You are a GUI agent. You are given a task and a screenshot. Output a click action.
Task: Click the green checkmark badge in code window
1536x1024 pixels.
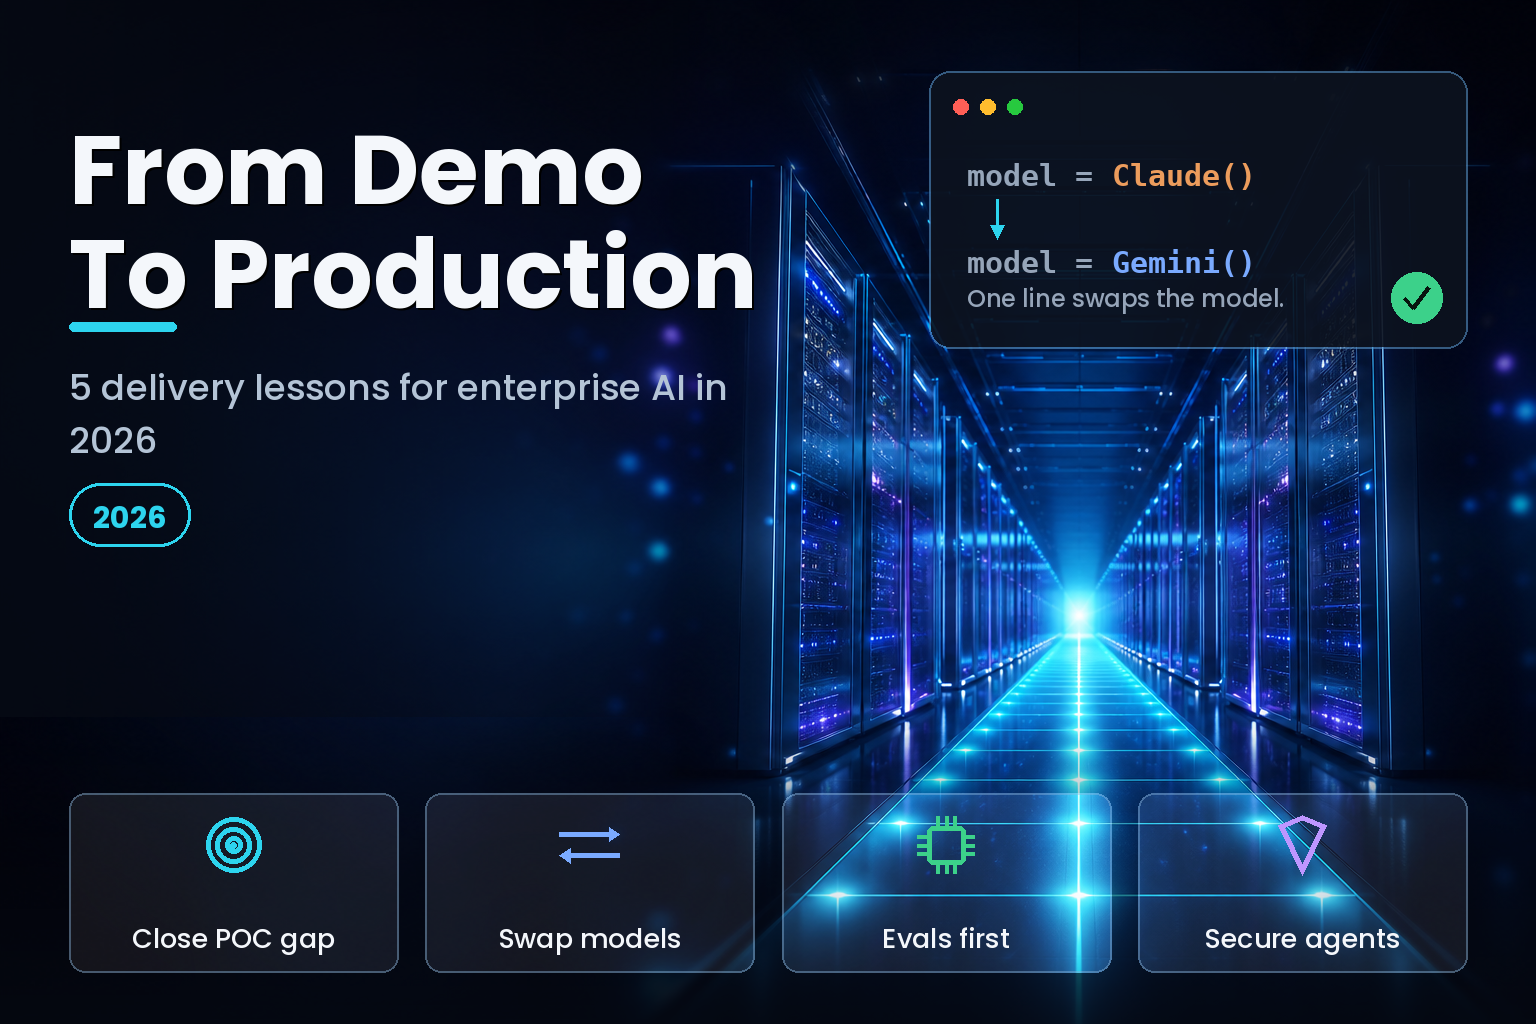(x=1417, y=298)
